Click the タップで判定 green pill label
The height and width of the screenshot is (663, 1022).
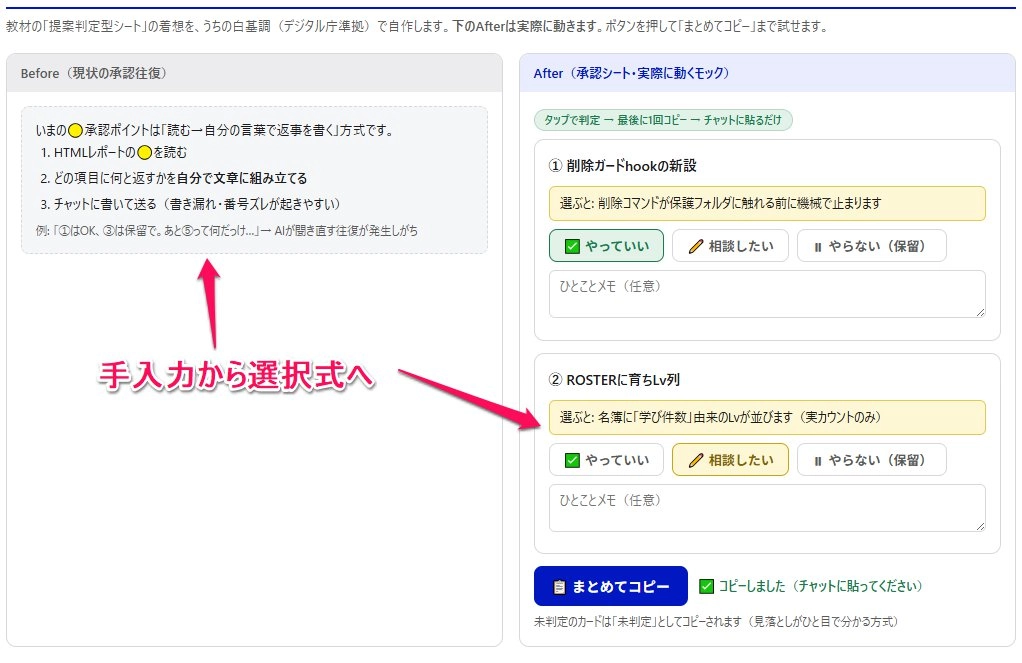(x=663, y=120)
